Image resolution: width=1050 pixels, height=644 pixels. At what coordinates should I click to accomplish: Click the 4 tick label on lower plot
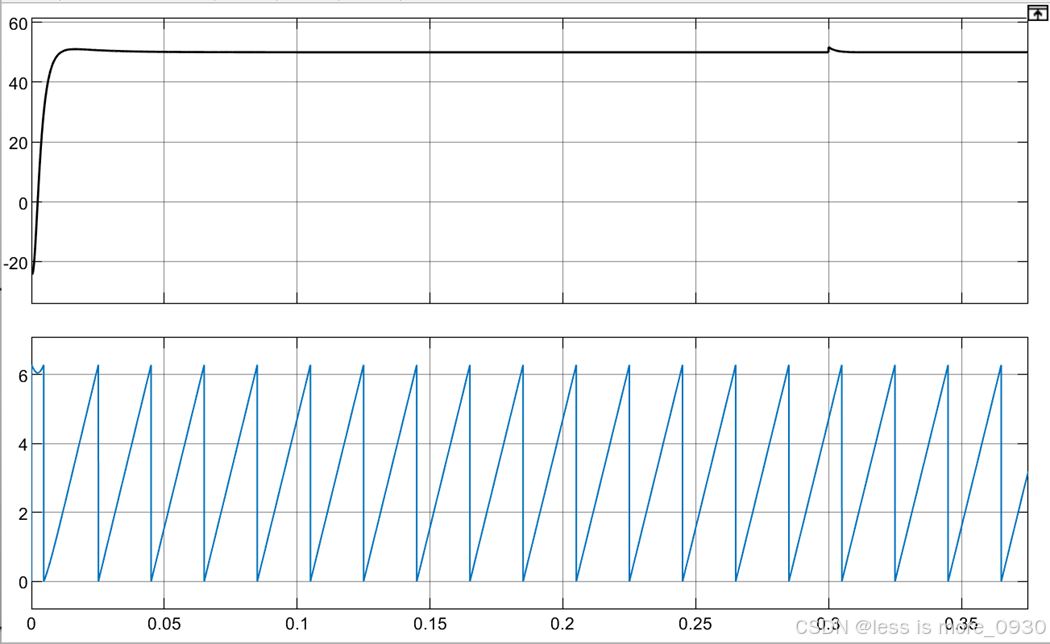click(23, 445)
